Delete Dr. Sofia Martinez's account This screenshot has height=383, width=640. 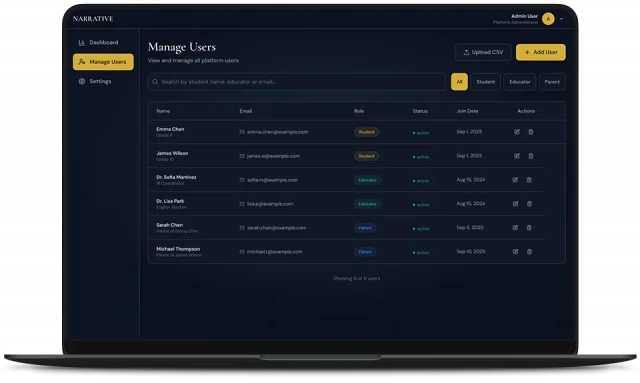coord(529,180)
